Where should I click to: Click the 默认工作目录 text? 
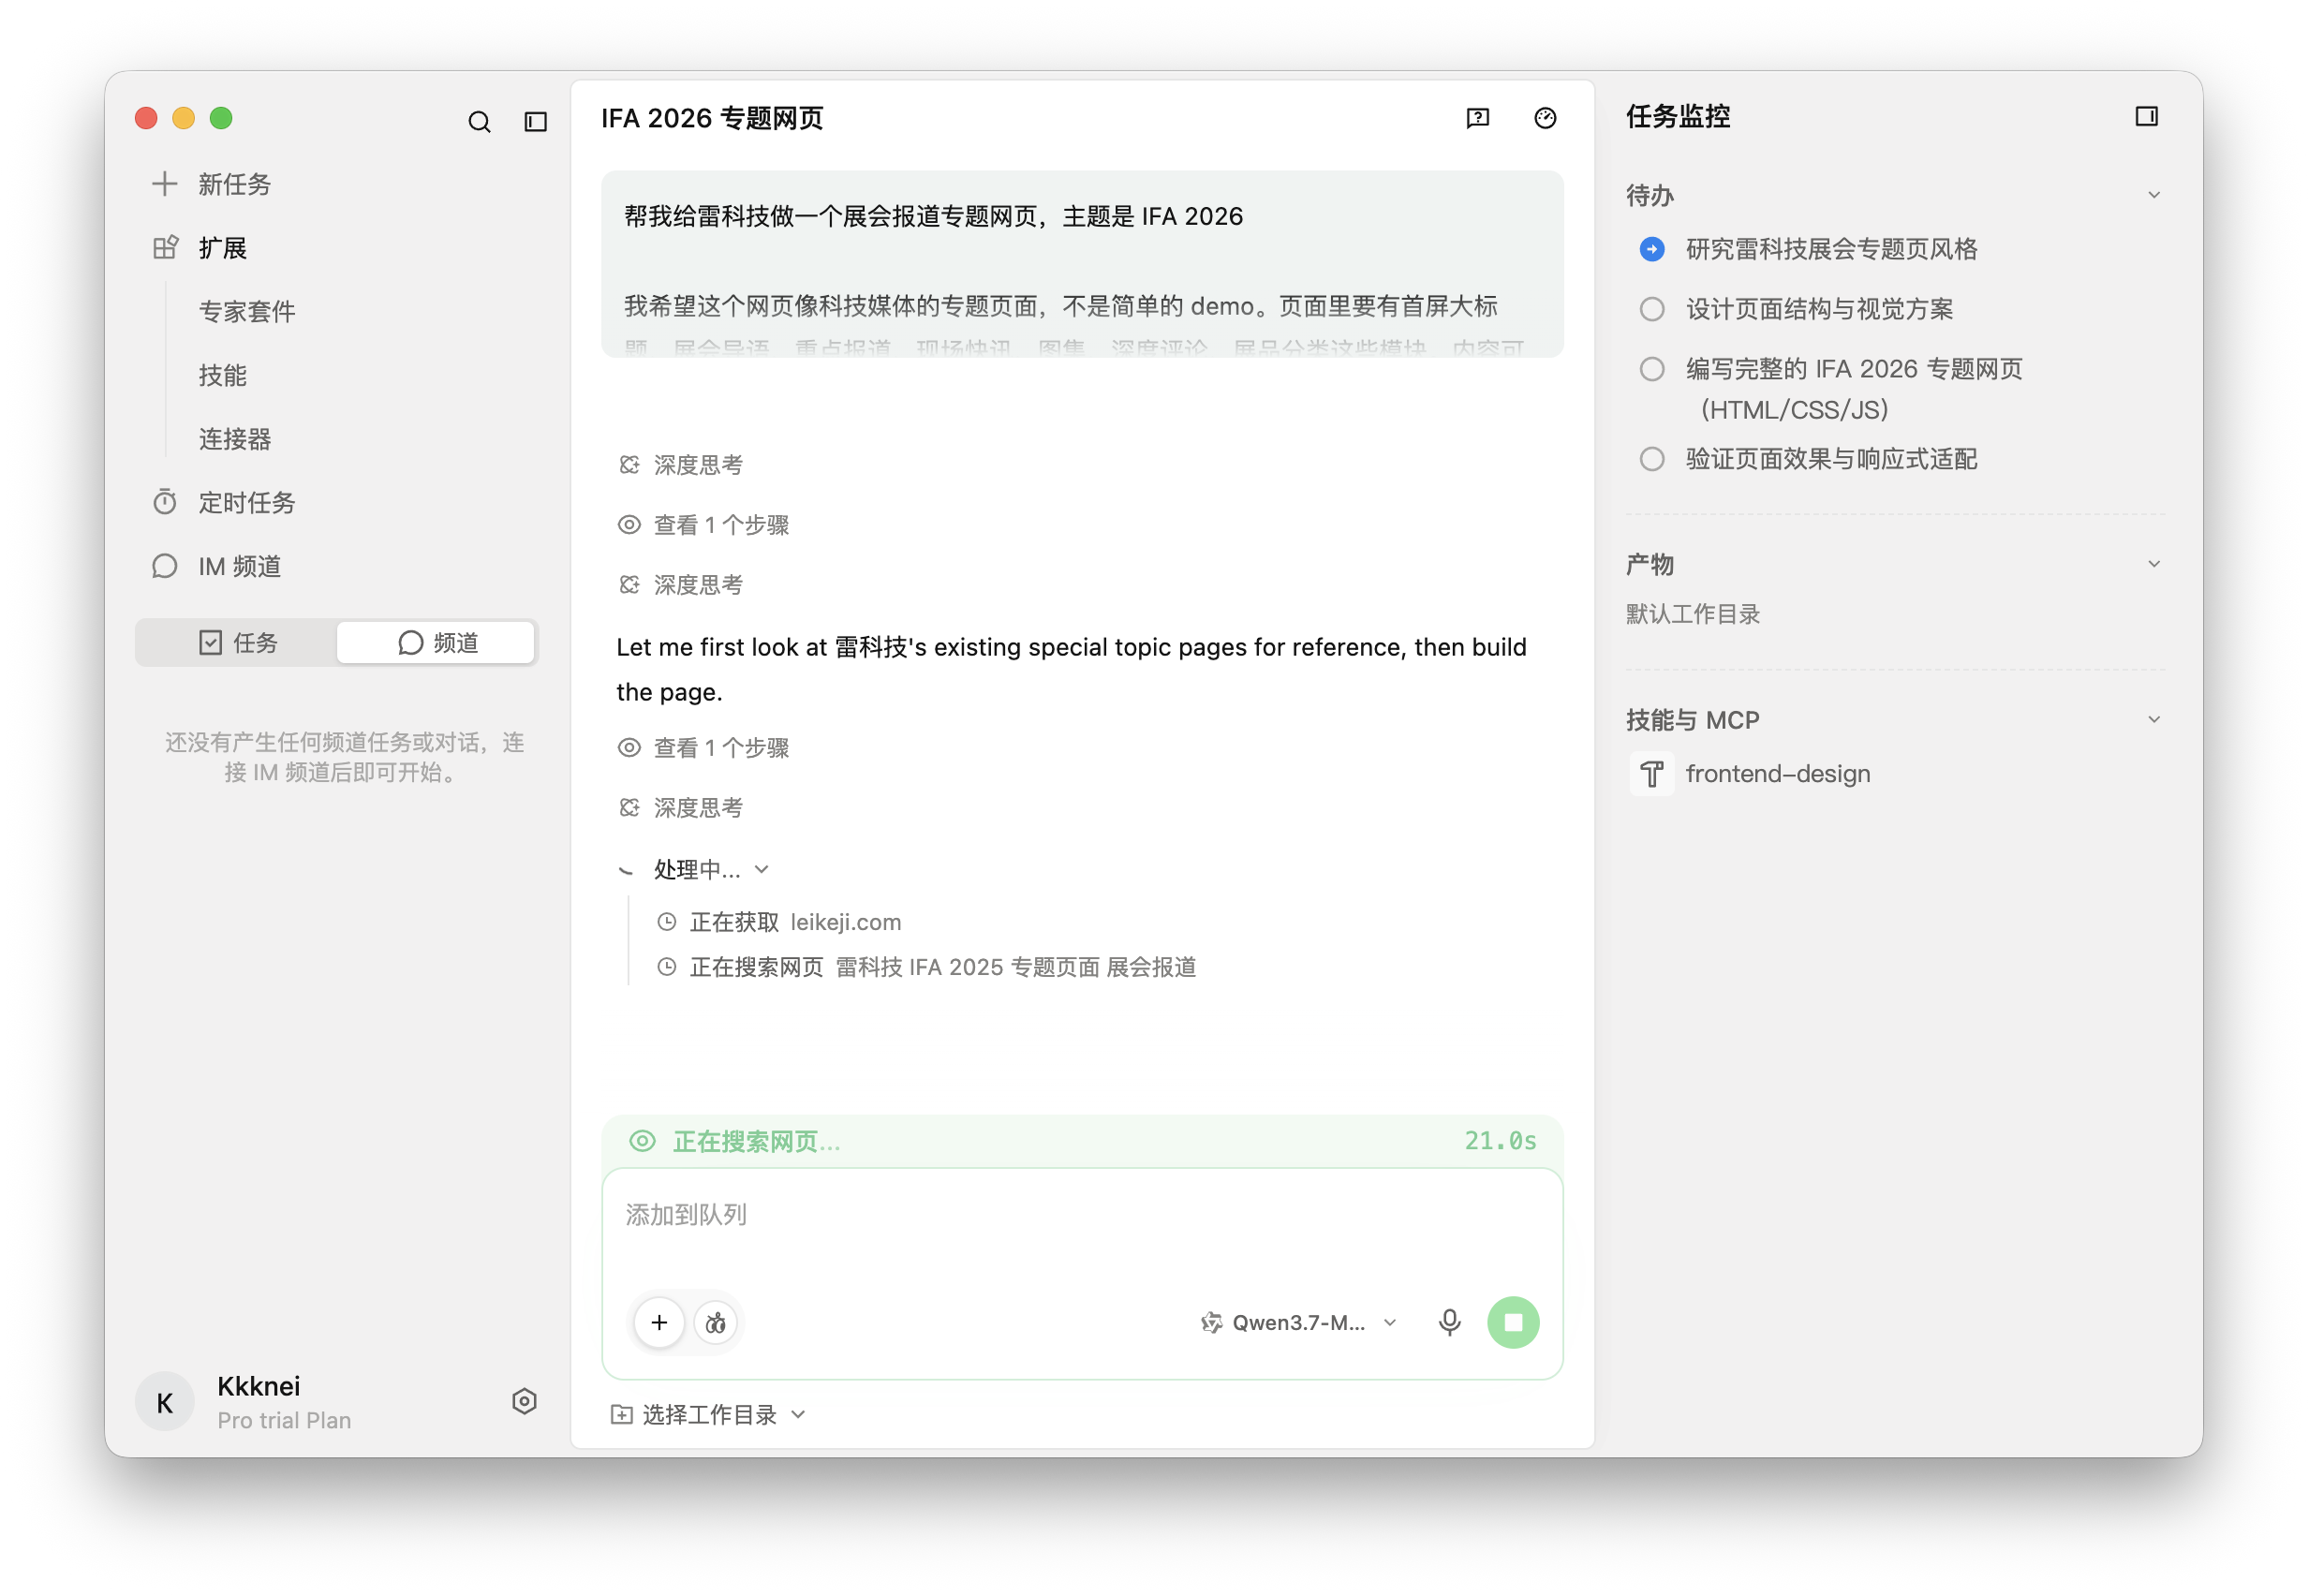[x=1693, y=614]
